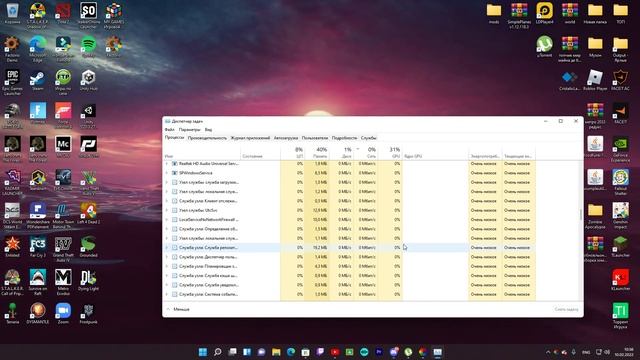Select the Zoom desktop icon
640x360 pixels.
[x=63, y=313]
